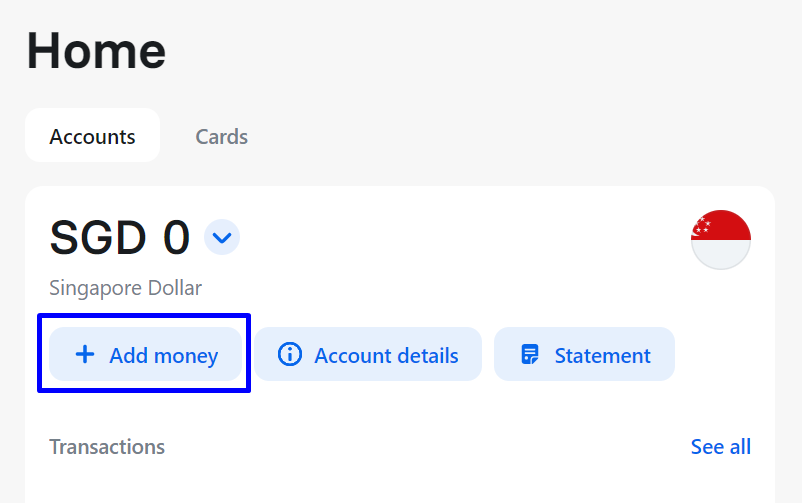This screenshot has width=802, height=503.
Task: Click the "Account details" text label
Action: [x=386, y=356]
